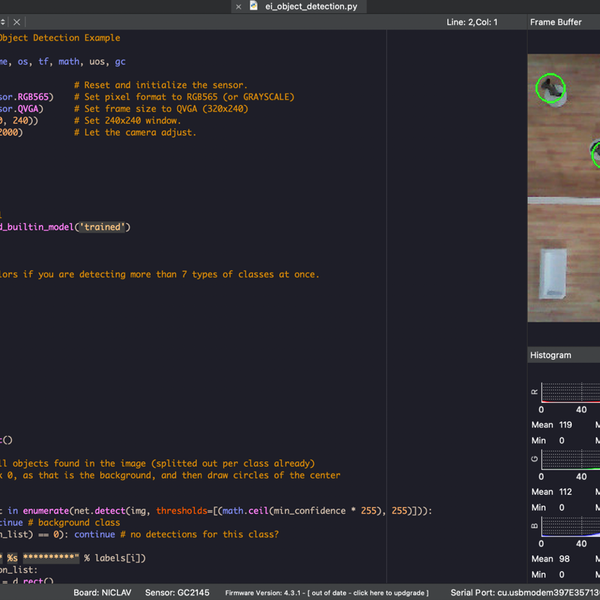This screenshot has width=600, height=600.
Task: Click the Frame Buffer panel header
Action: coord(557,22)
